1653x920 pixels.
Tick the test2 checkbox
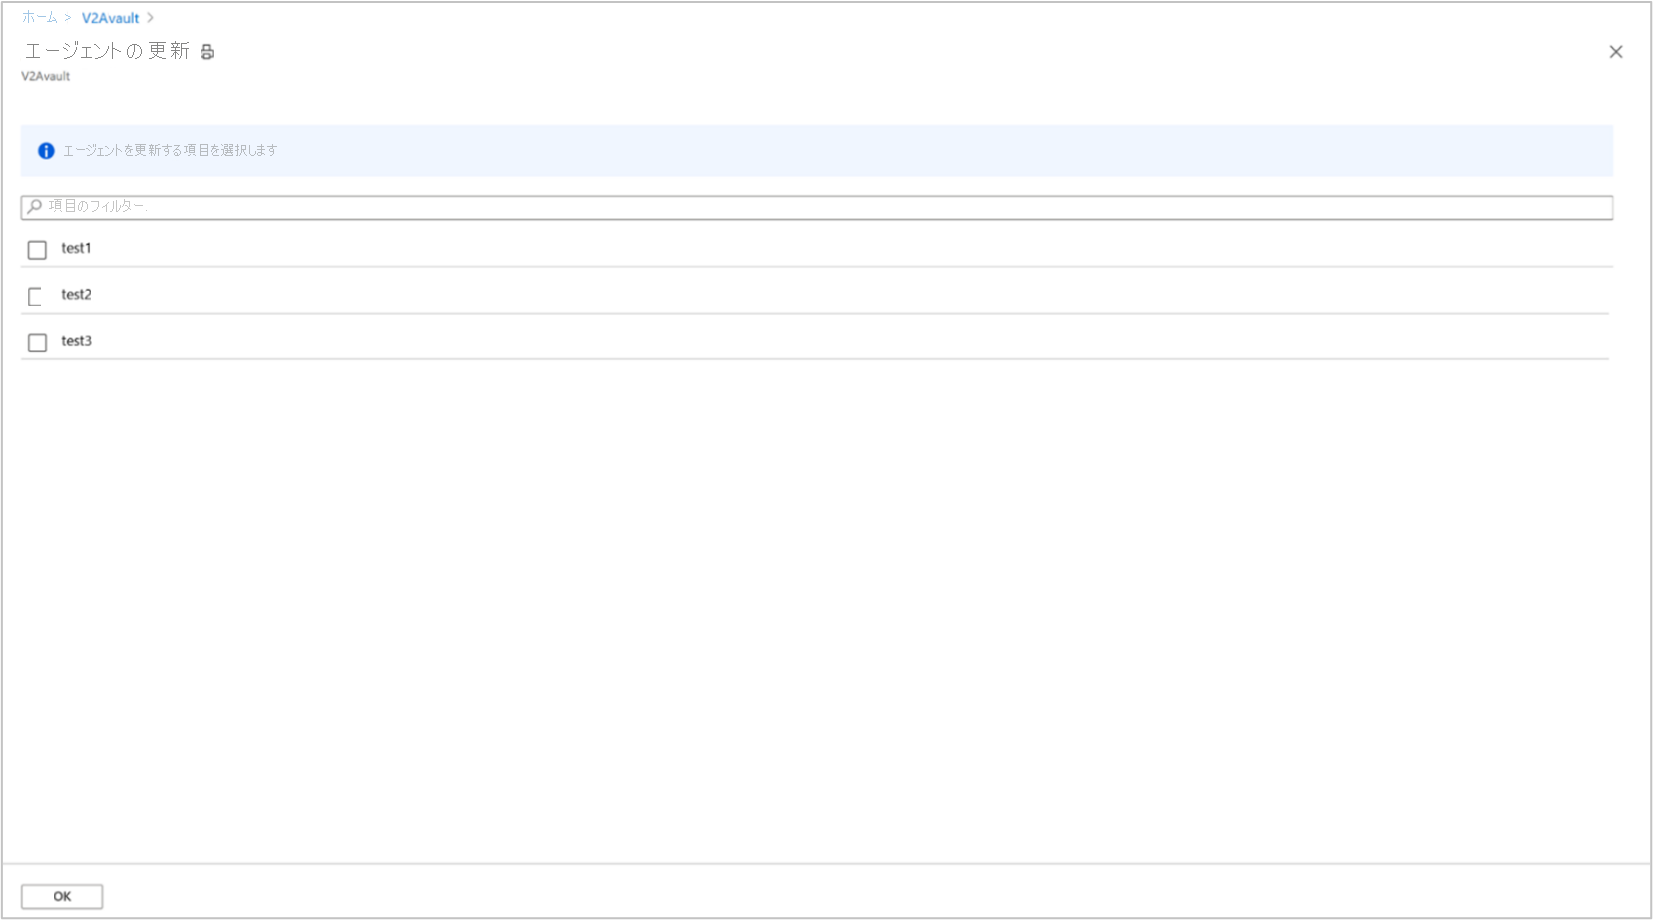[37, 296]
